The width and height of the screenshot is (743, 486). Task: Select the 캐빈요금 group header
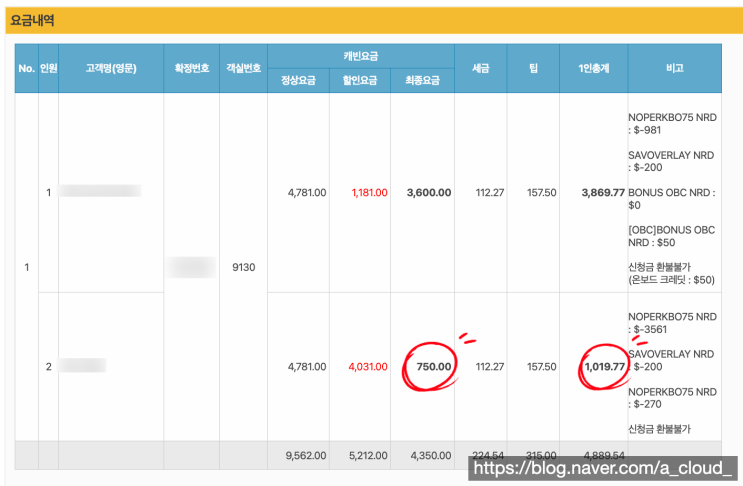point(361,56)
